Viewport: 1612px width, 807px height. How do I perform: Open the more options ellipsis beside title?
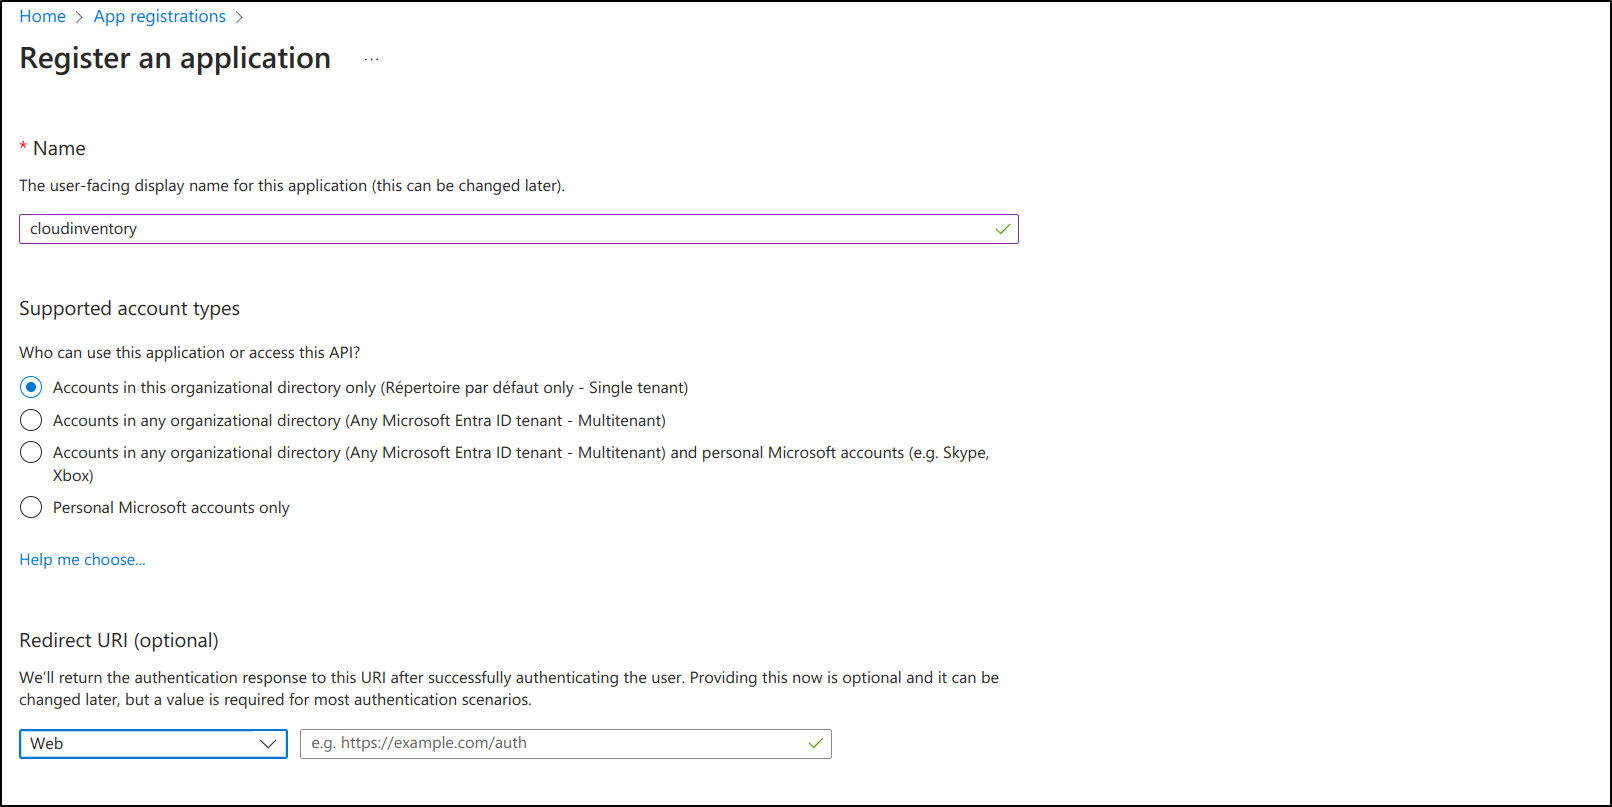[371, 60]
